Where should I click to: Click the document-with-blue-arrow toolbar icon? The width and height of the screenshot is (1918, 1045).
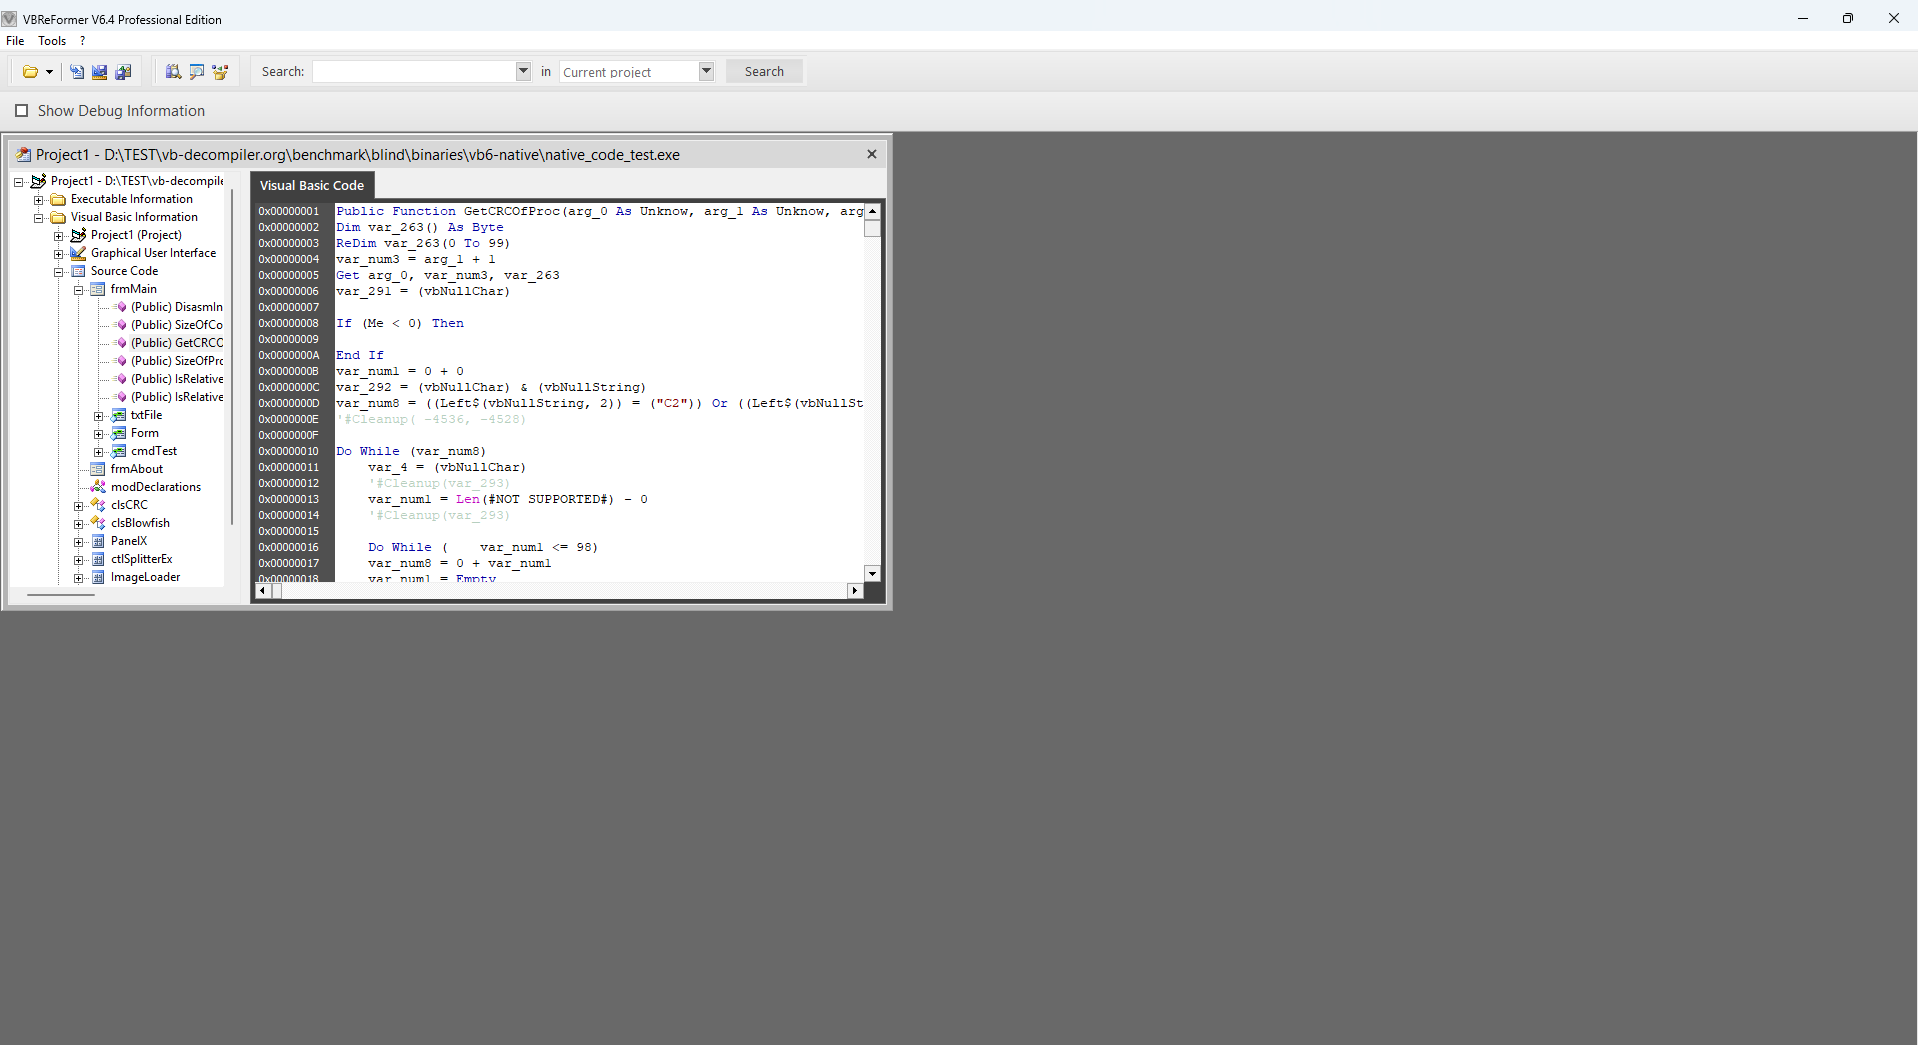pyautogui.click(x=77, y=72)
